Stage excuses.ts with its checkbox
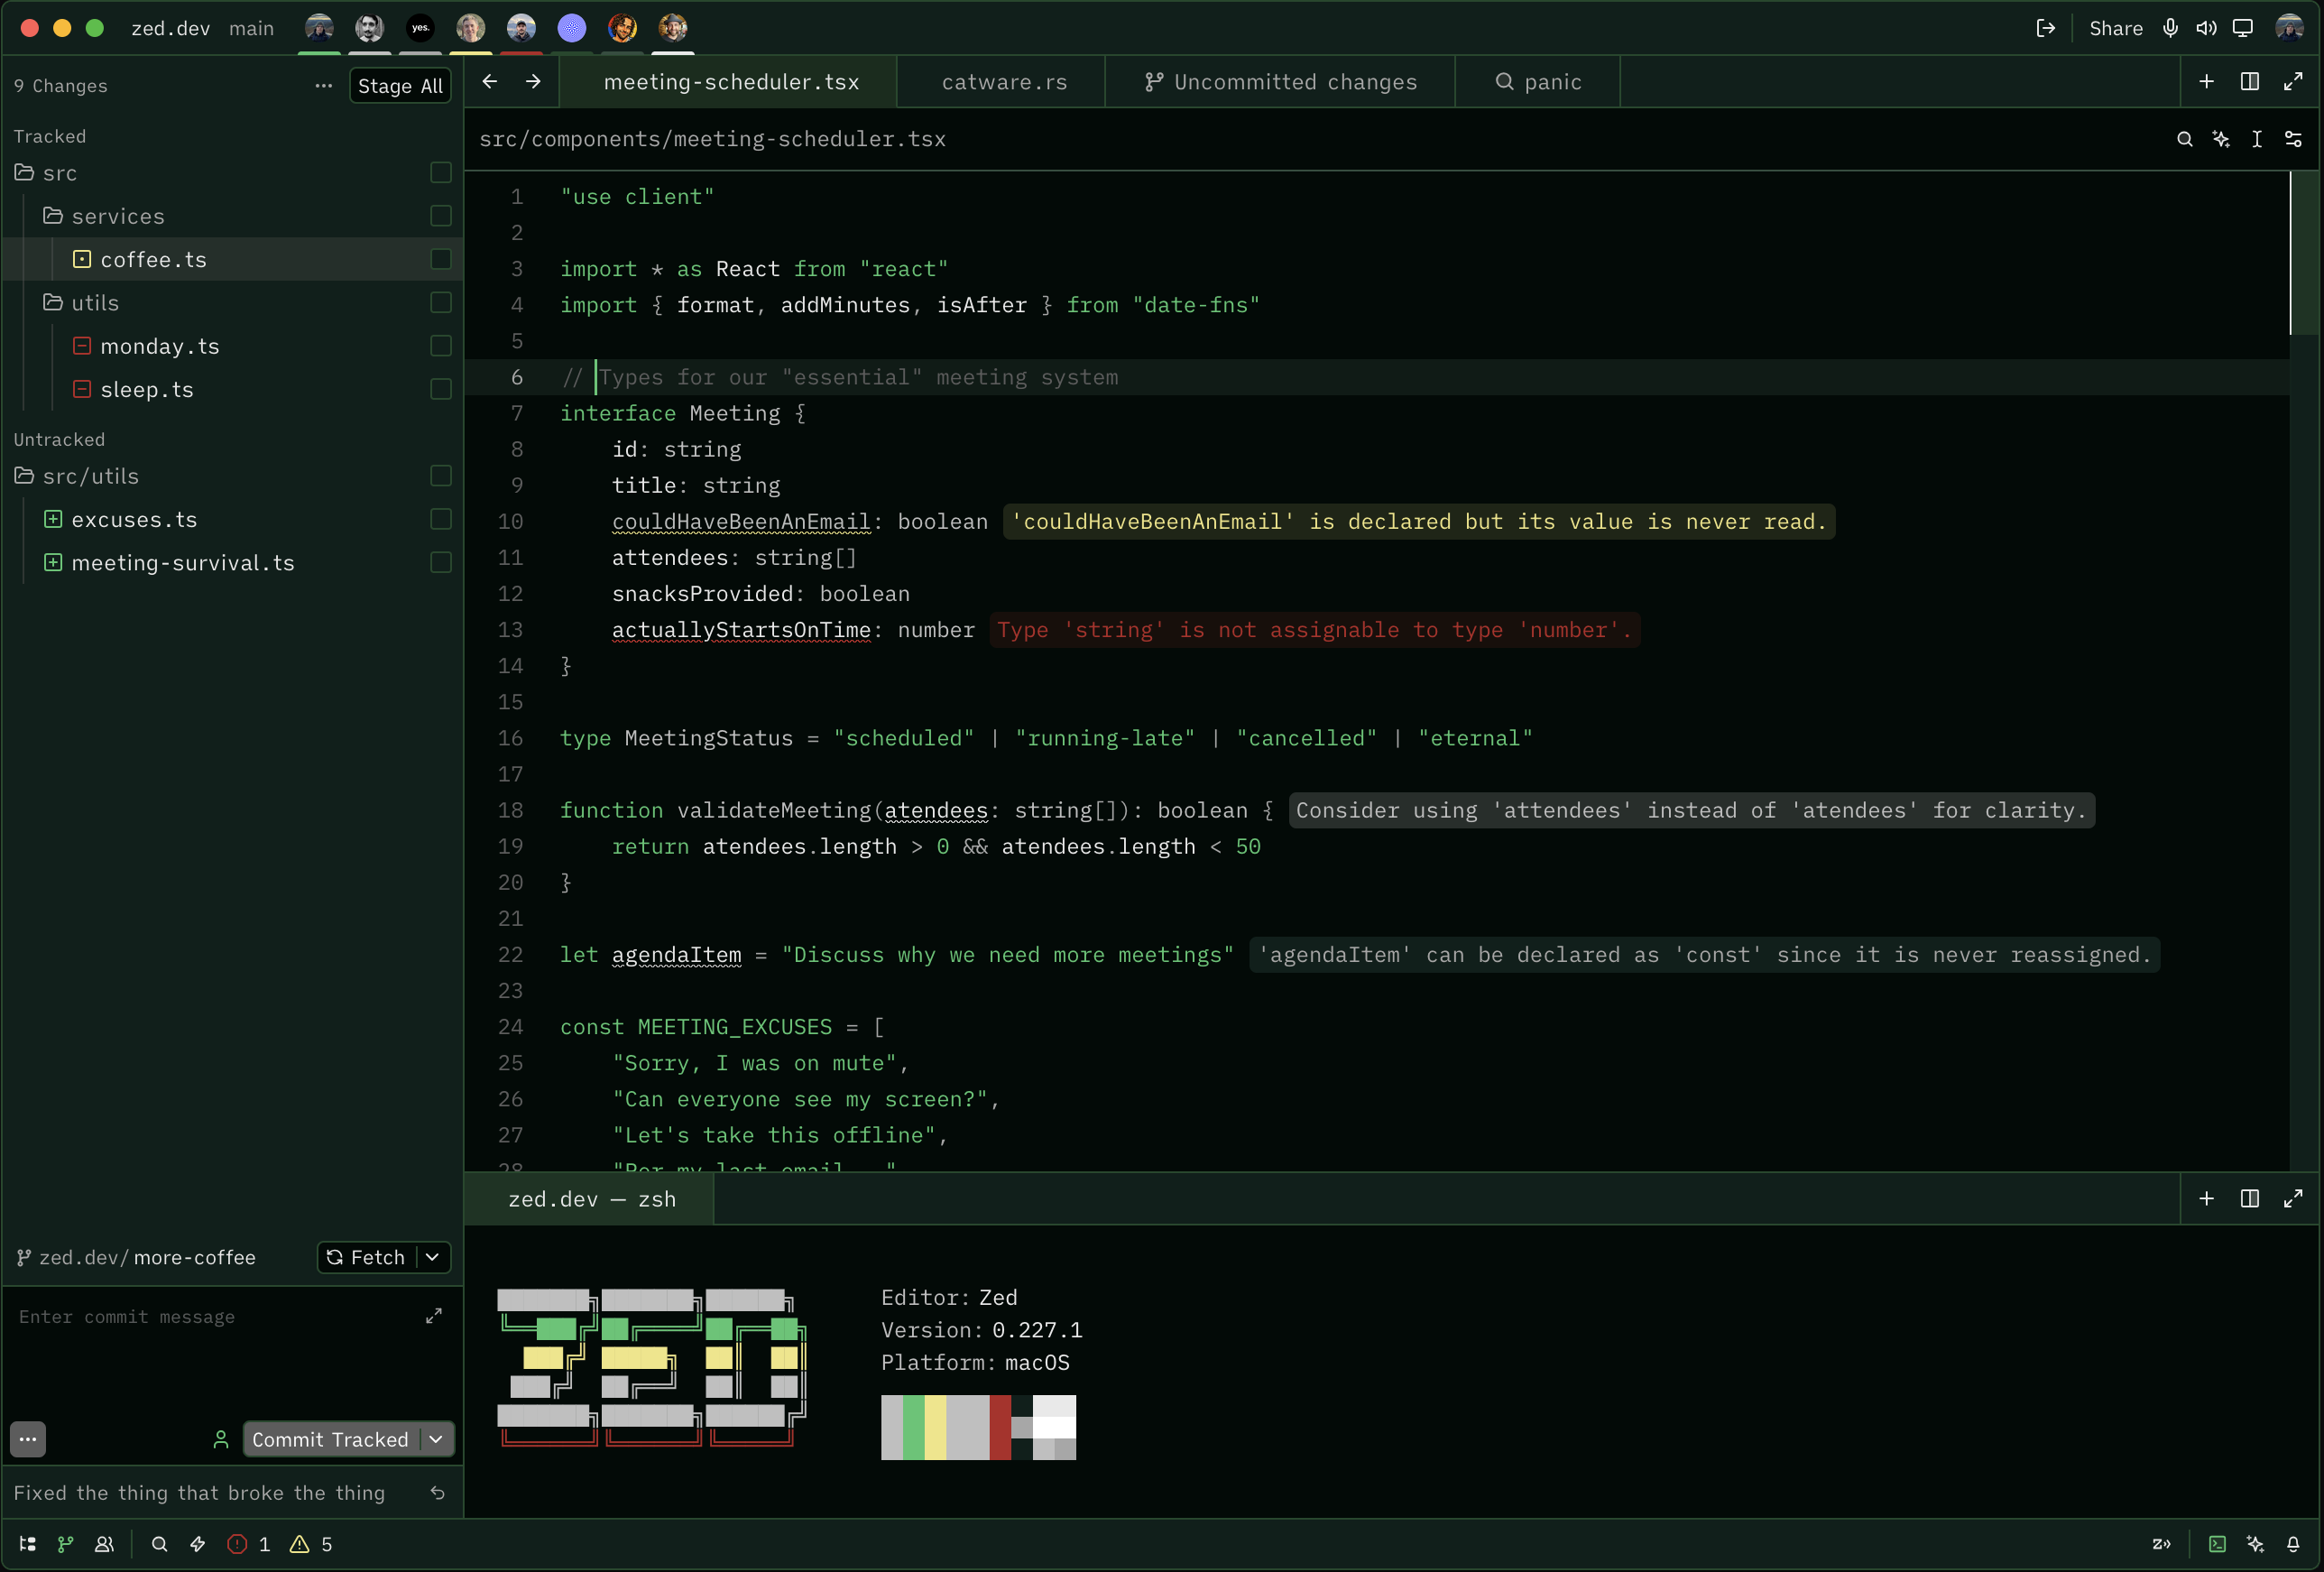2324x1572 pixels. (x=441, y=519)
